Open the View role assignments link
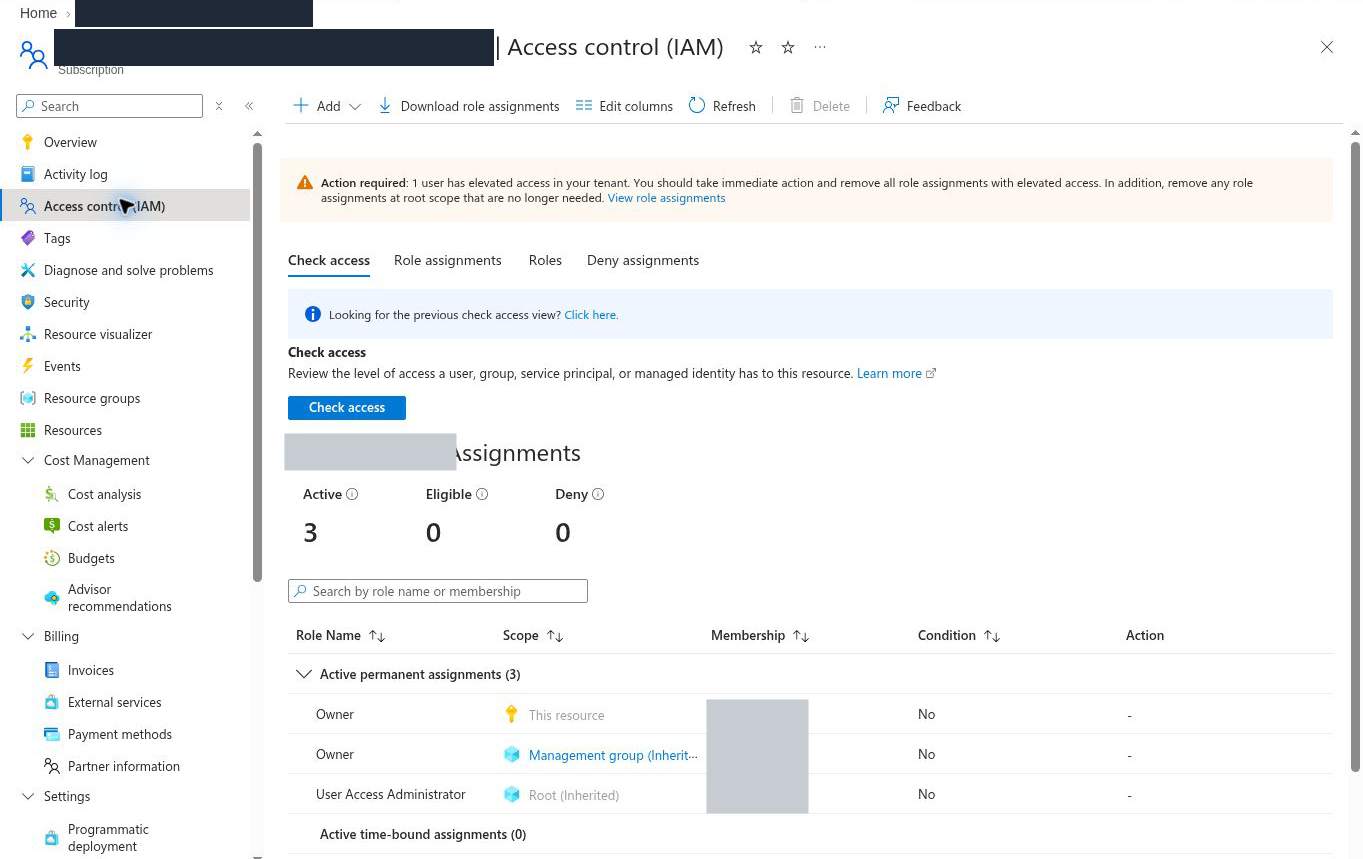Viewport: 1363px width, 859px height. [666, 198]
